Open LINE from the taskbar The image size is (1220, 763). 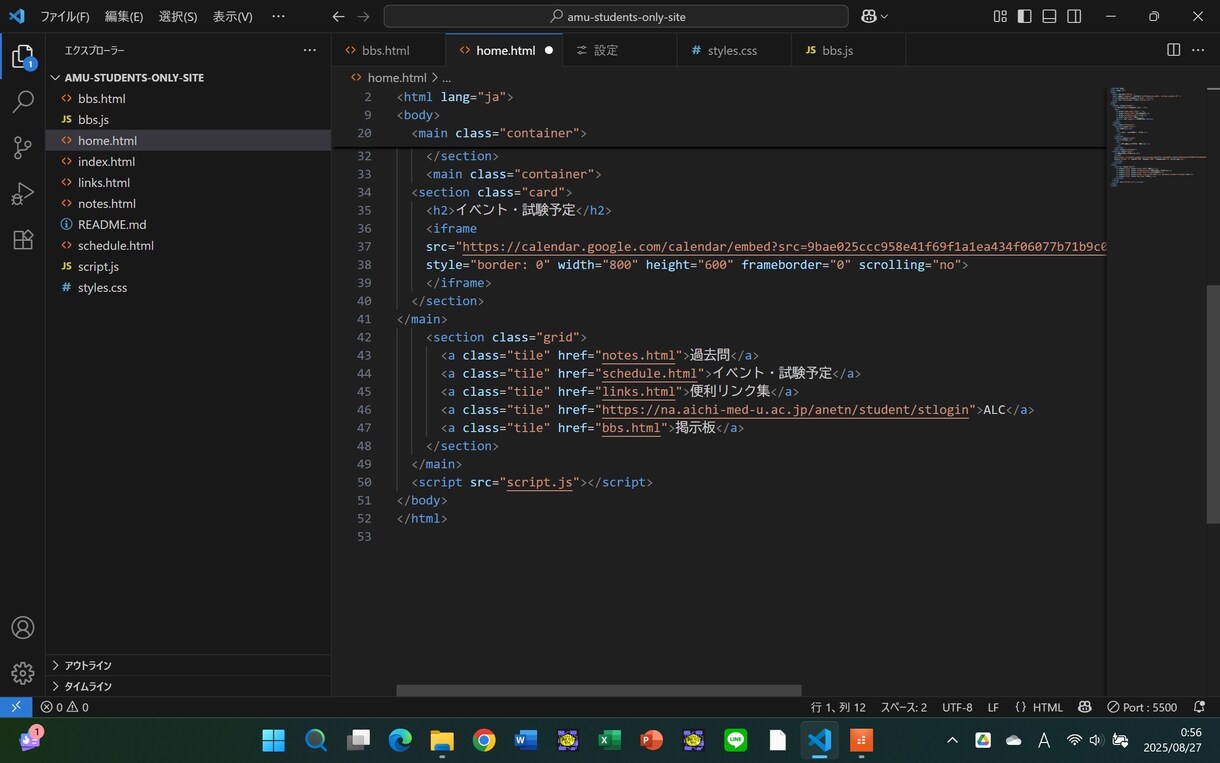click(736, 740)
